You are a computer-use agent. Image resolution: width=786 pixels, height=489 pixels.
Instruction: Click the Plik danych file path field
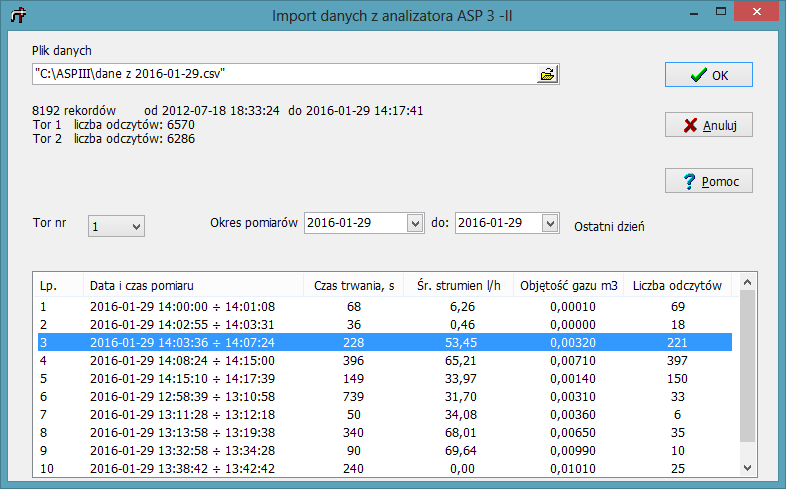(284, 74)
